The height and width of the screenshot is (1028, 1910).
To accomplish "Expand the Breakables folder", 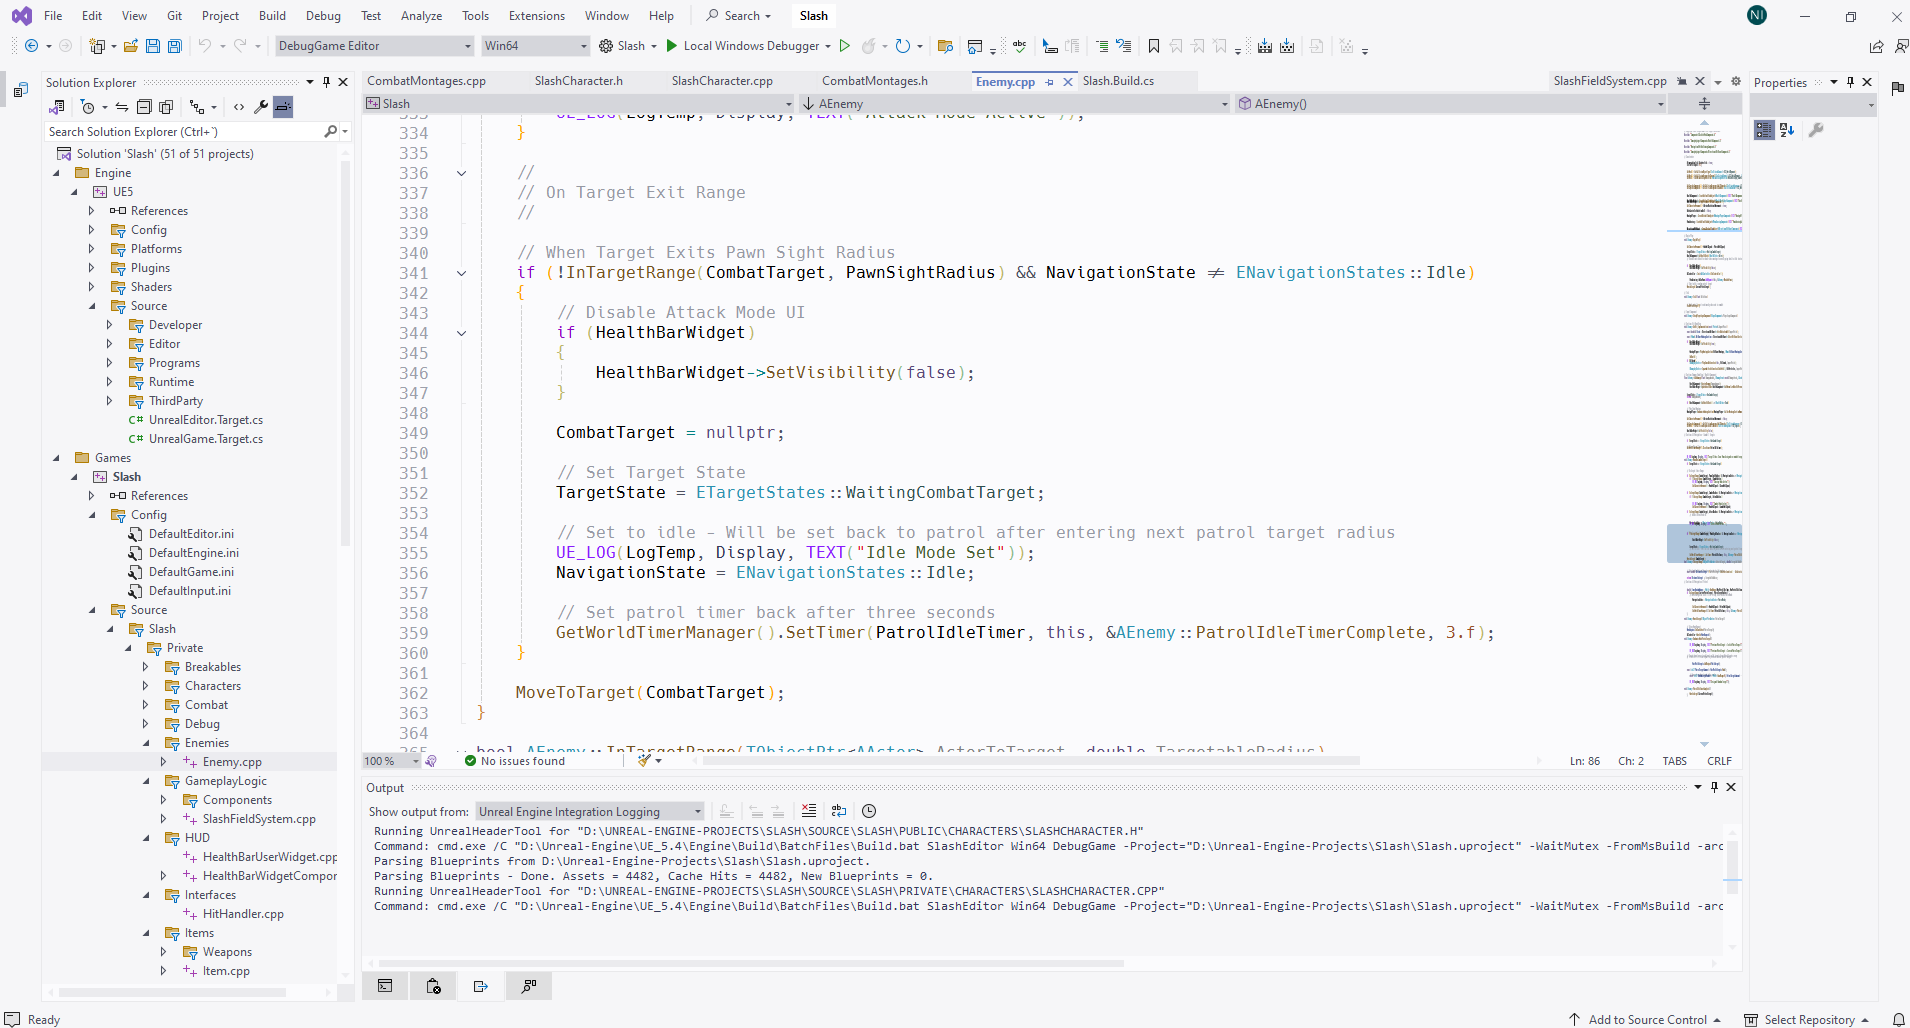I will click(x=146, y=667).
